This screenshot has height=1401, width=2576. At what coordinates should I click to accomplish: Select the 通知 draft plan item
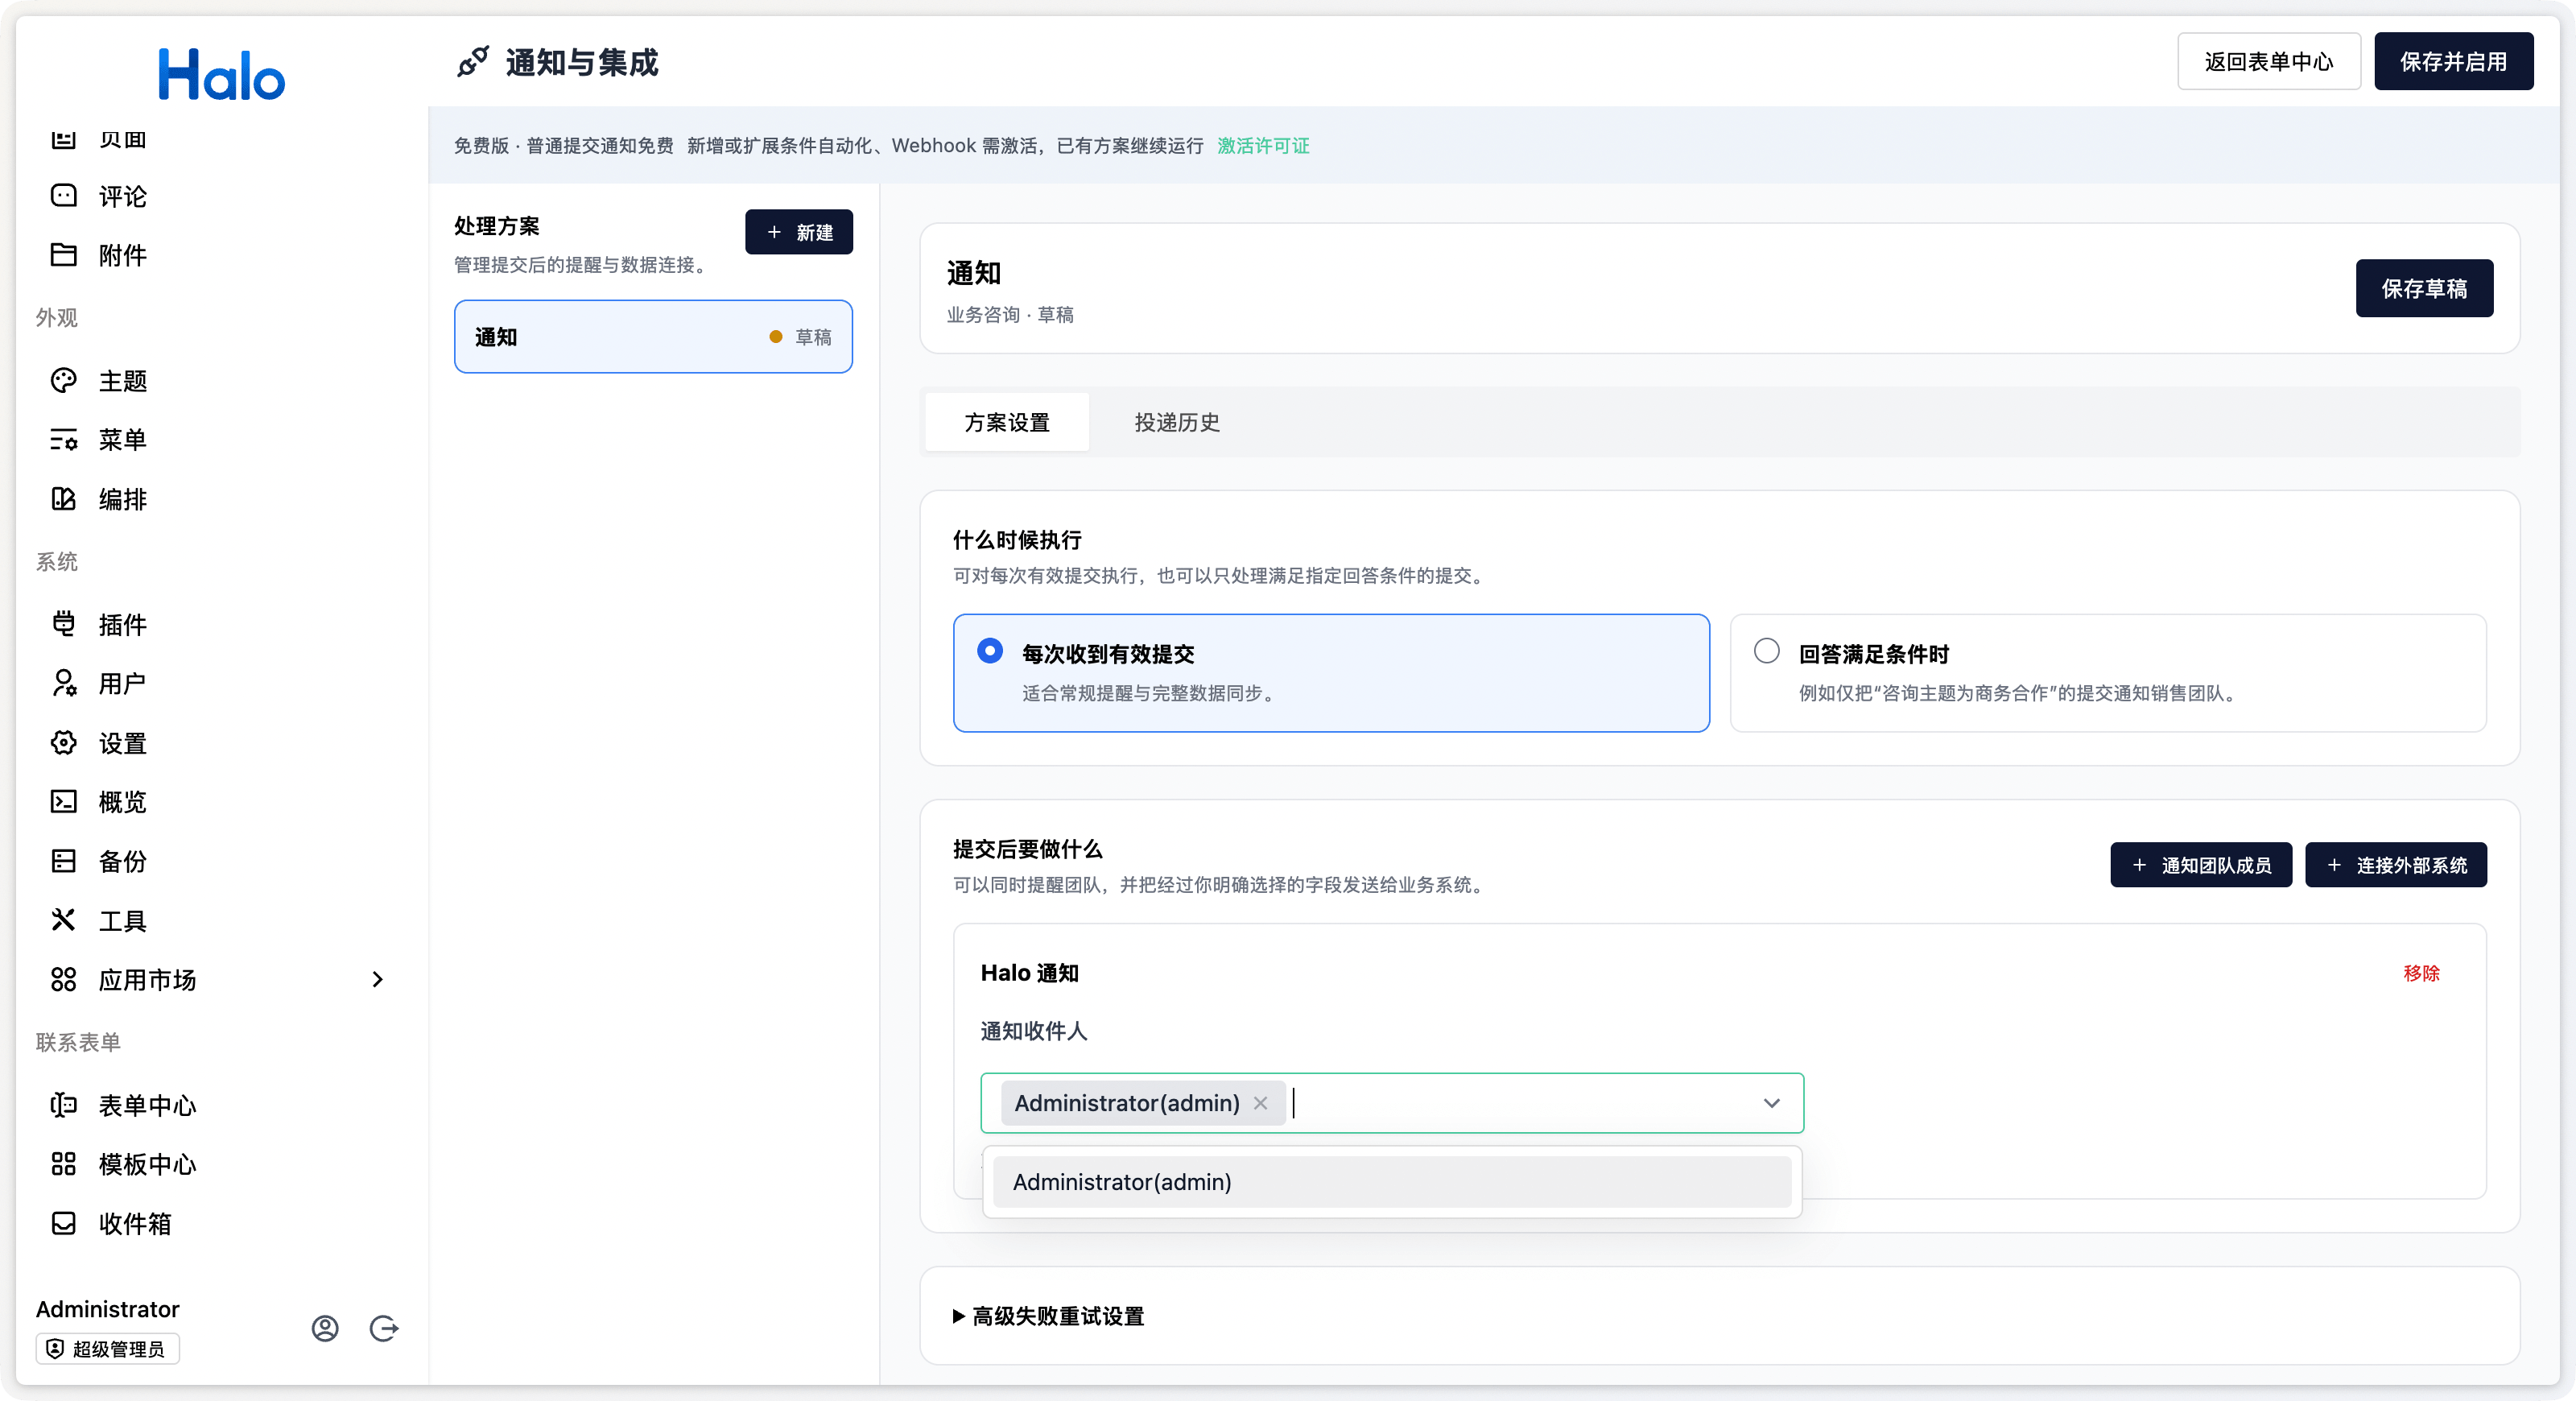pos(653,337)
